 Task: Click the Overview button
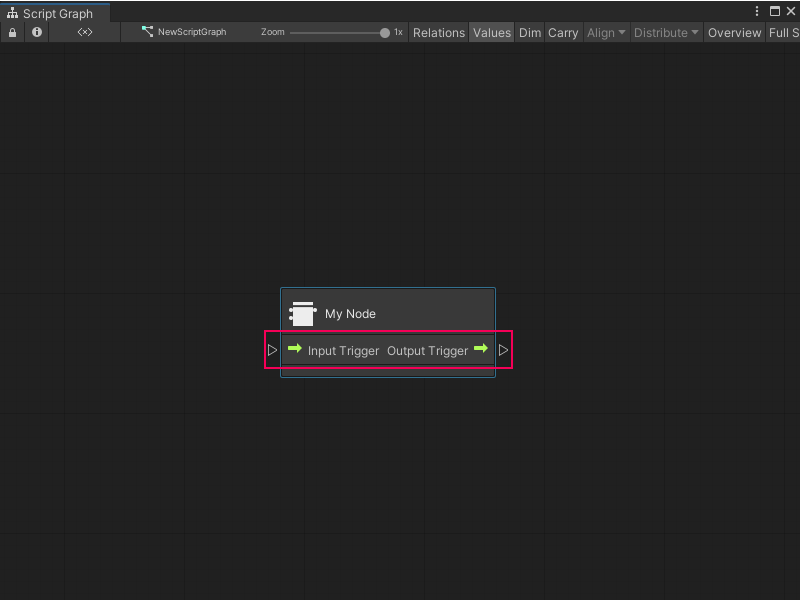(x=734, y=32)
